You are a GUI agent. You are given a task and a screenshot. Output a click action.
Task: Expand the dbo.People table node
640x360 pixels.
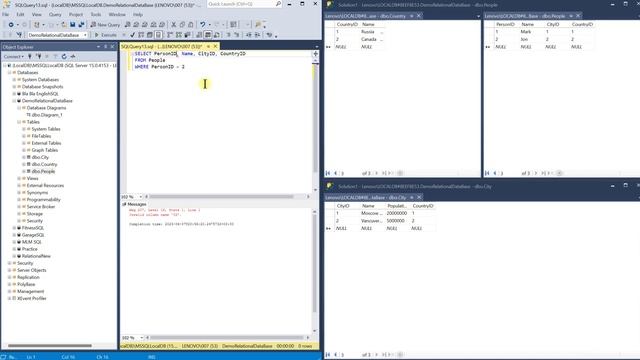click(24, 171)
